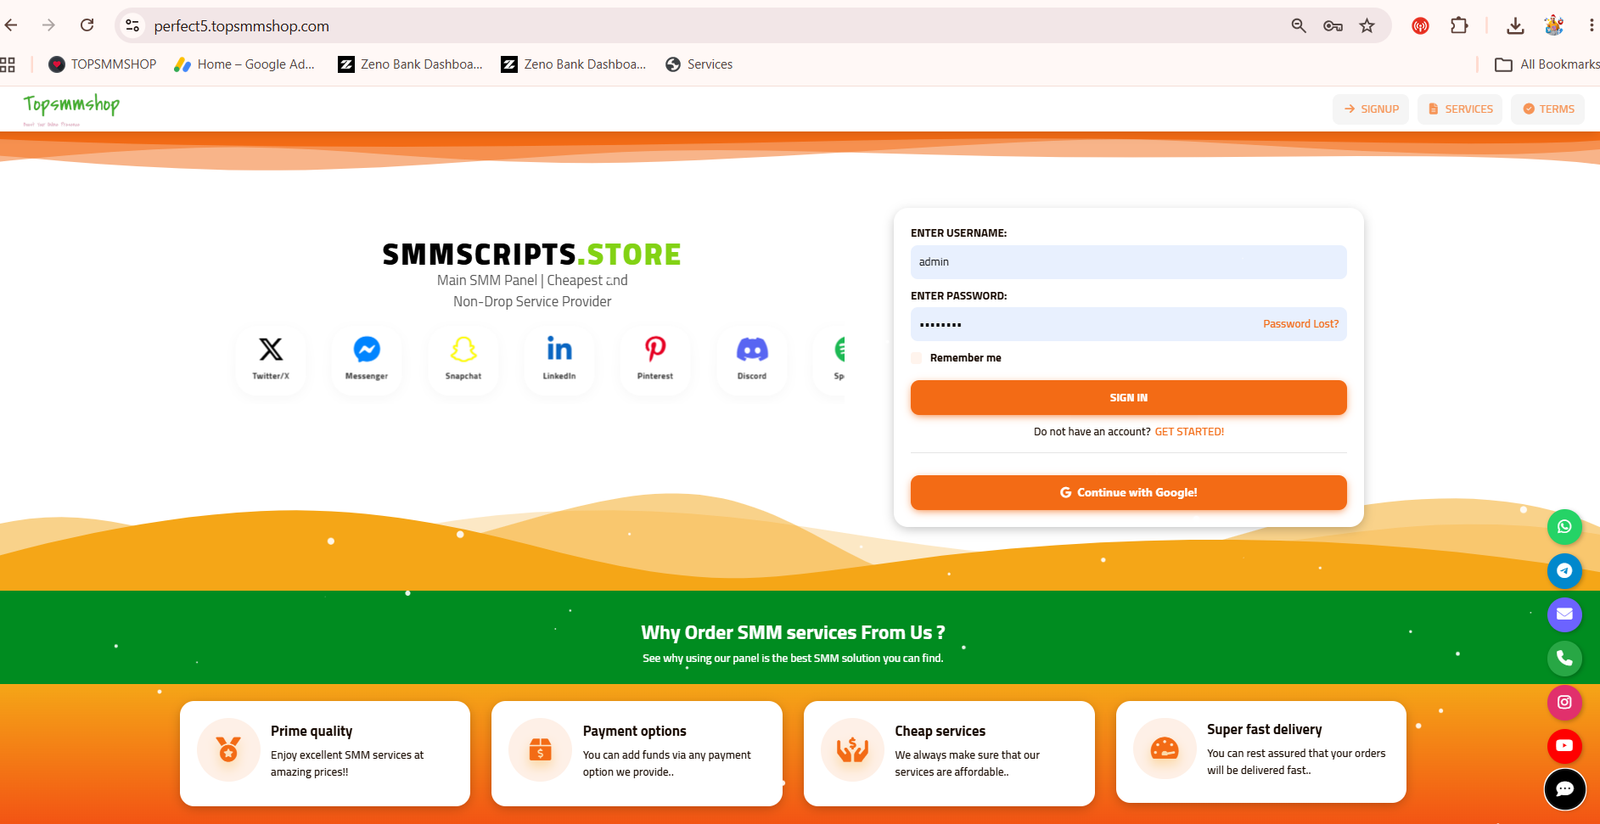Tick the Remember me checkbox
The width and height of the screenshot is (1600, 824).
pyautogui.click(x=917, y=358)
